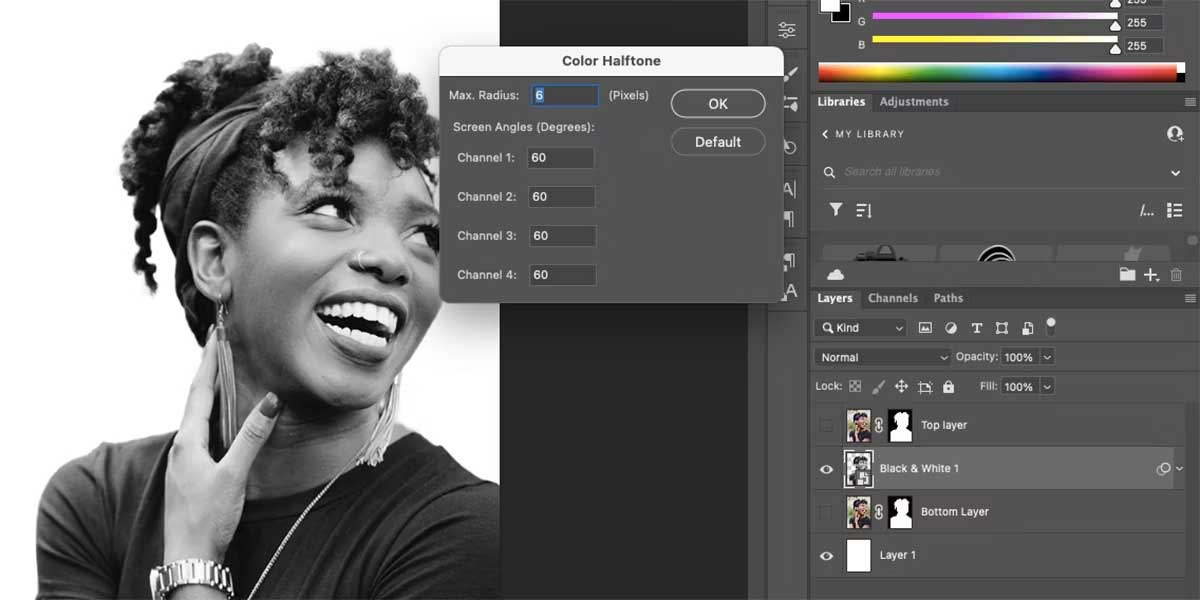This screenshot has height=600, width=1200.
Task: Open the Cloud Documents sync status icon
Action: tap(836, 275)
